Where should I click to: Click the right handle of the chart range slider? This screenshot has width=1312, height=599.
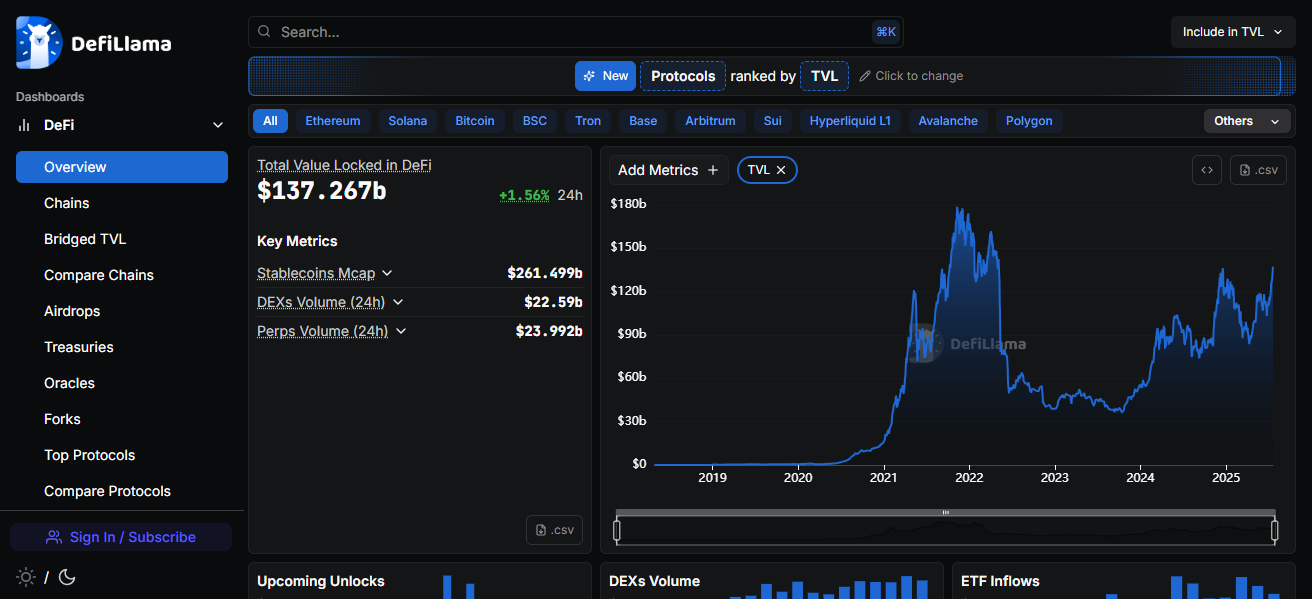click(x=1275, y=530)
